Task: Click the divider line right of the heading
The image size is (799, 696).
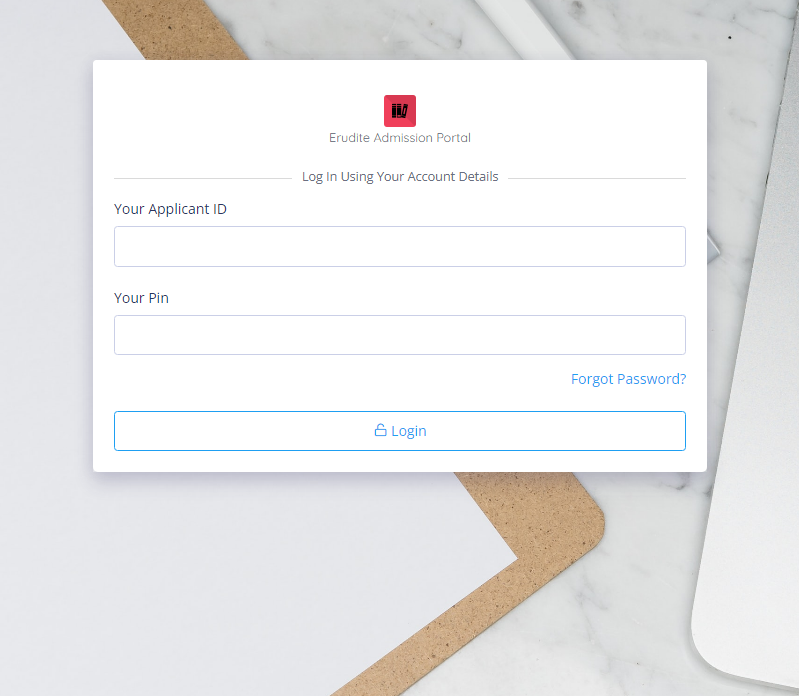Action: [x=597, y=178]
